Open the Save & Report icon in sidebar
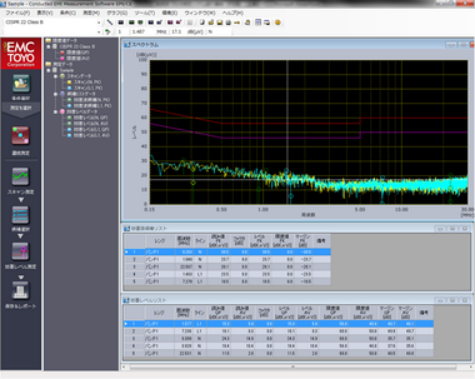475x379 pixels. coord(21,290)
